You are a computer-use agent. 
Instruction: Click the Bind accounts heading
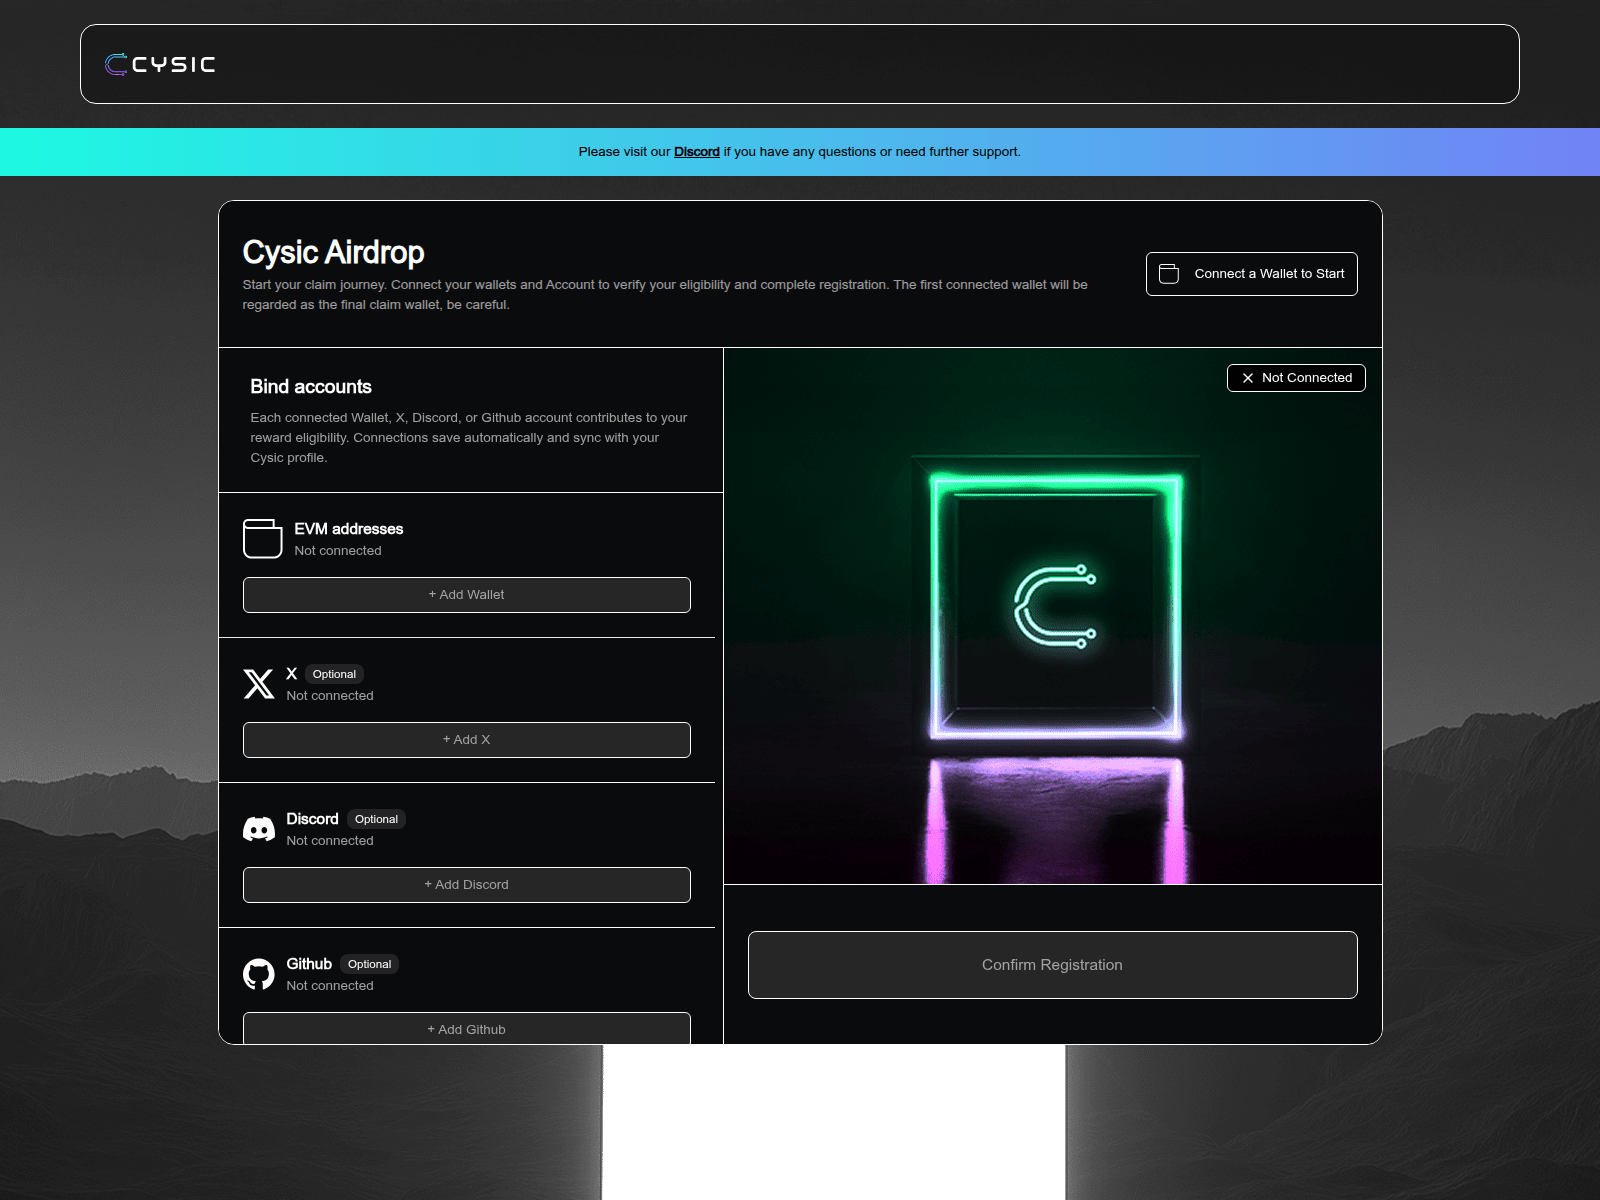pos(311,387)
